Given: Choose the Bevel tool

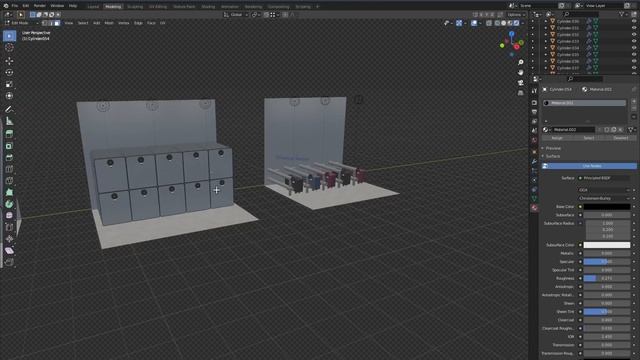Looking at the screenshot, I should (x=9, y=158).
